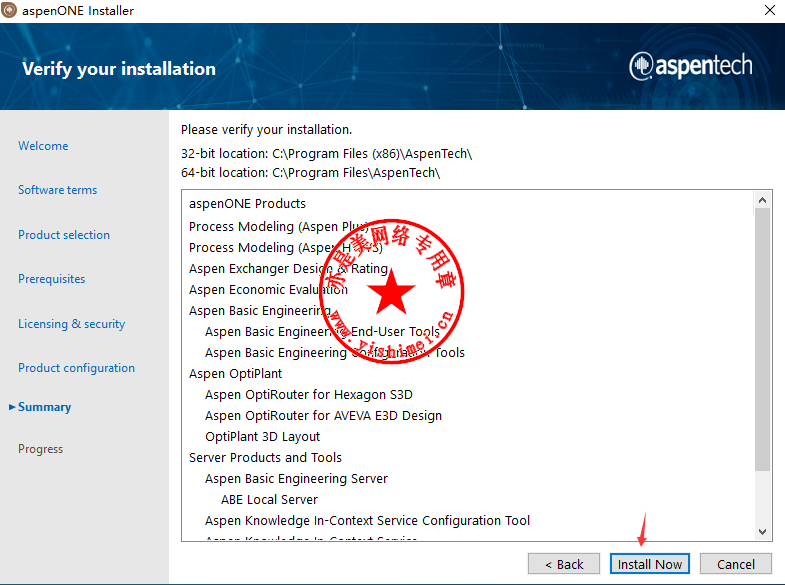
Task: Click the product list scroll up arrow
Action: pos(762,200)
